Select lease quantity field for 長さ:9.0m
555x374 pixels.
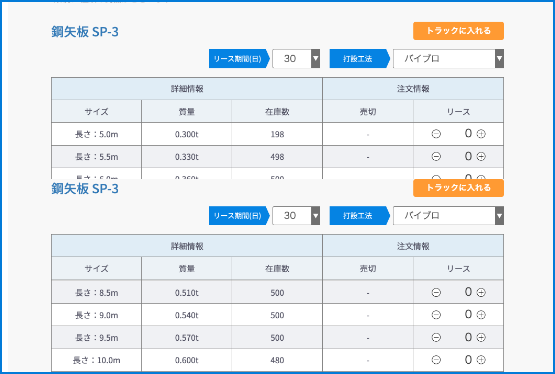[468, 314]
